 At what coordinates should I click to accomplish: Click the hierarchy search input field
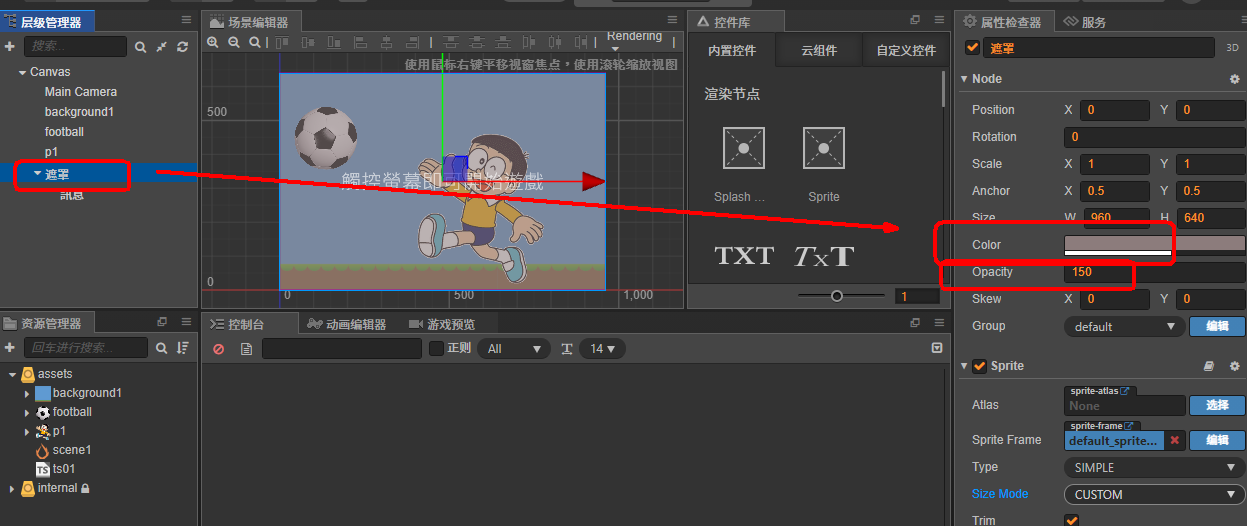(x=75, y=47)
